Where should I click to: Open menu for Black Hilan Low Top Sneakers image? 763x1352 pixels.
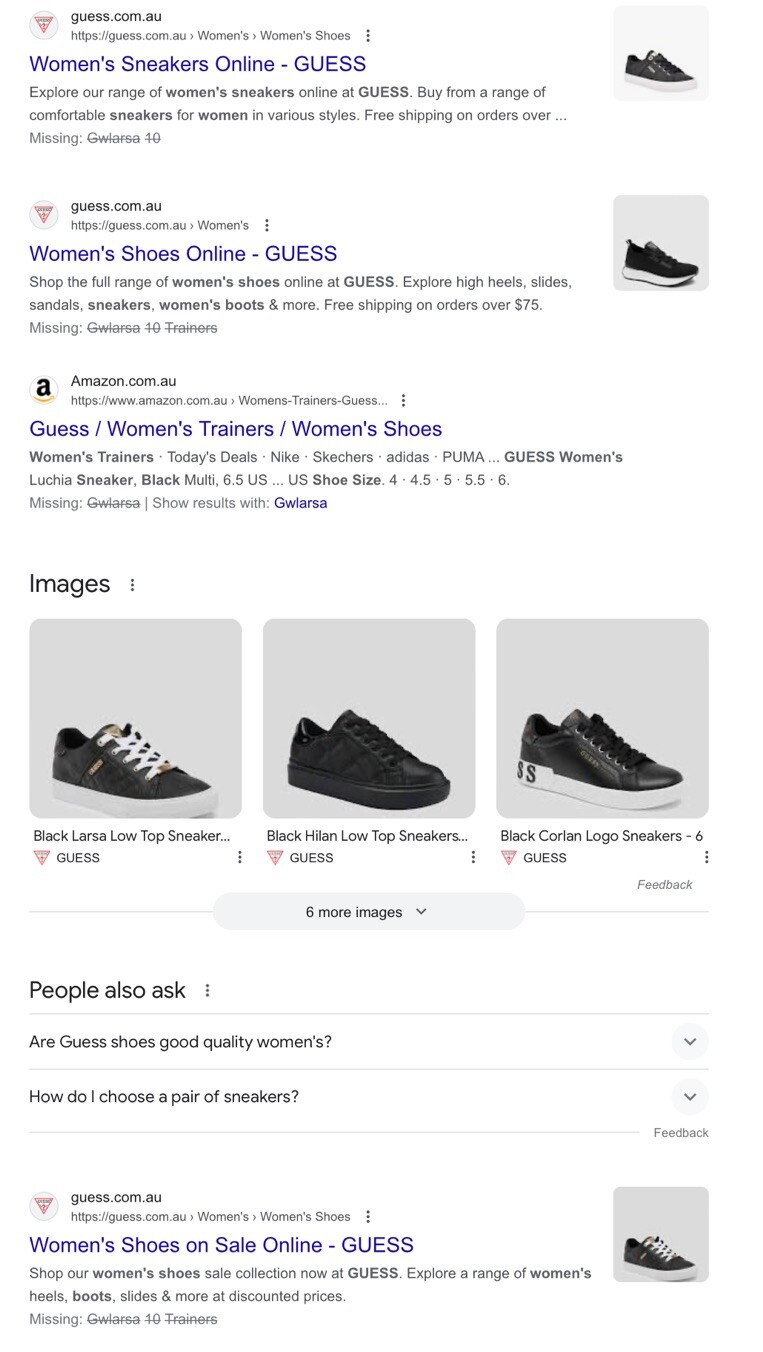[x=473, y=857]
